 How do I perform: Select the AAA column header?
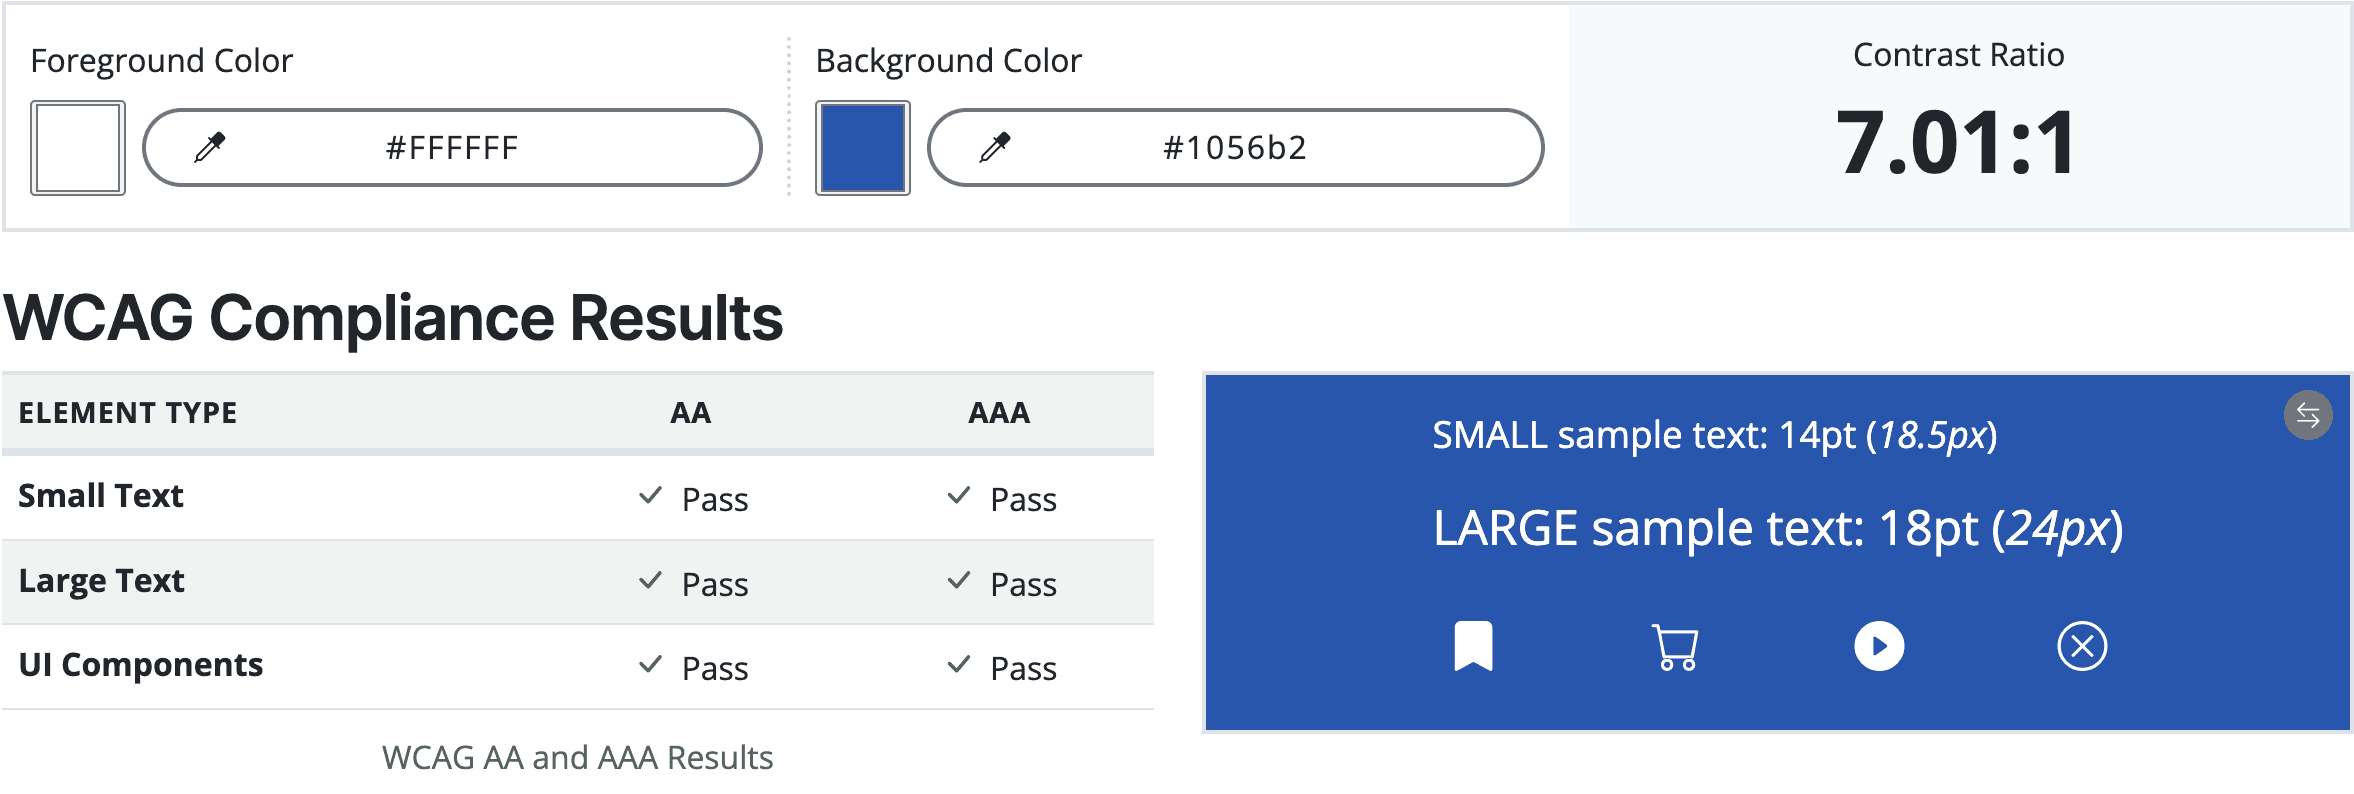[999, 413]
